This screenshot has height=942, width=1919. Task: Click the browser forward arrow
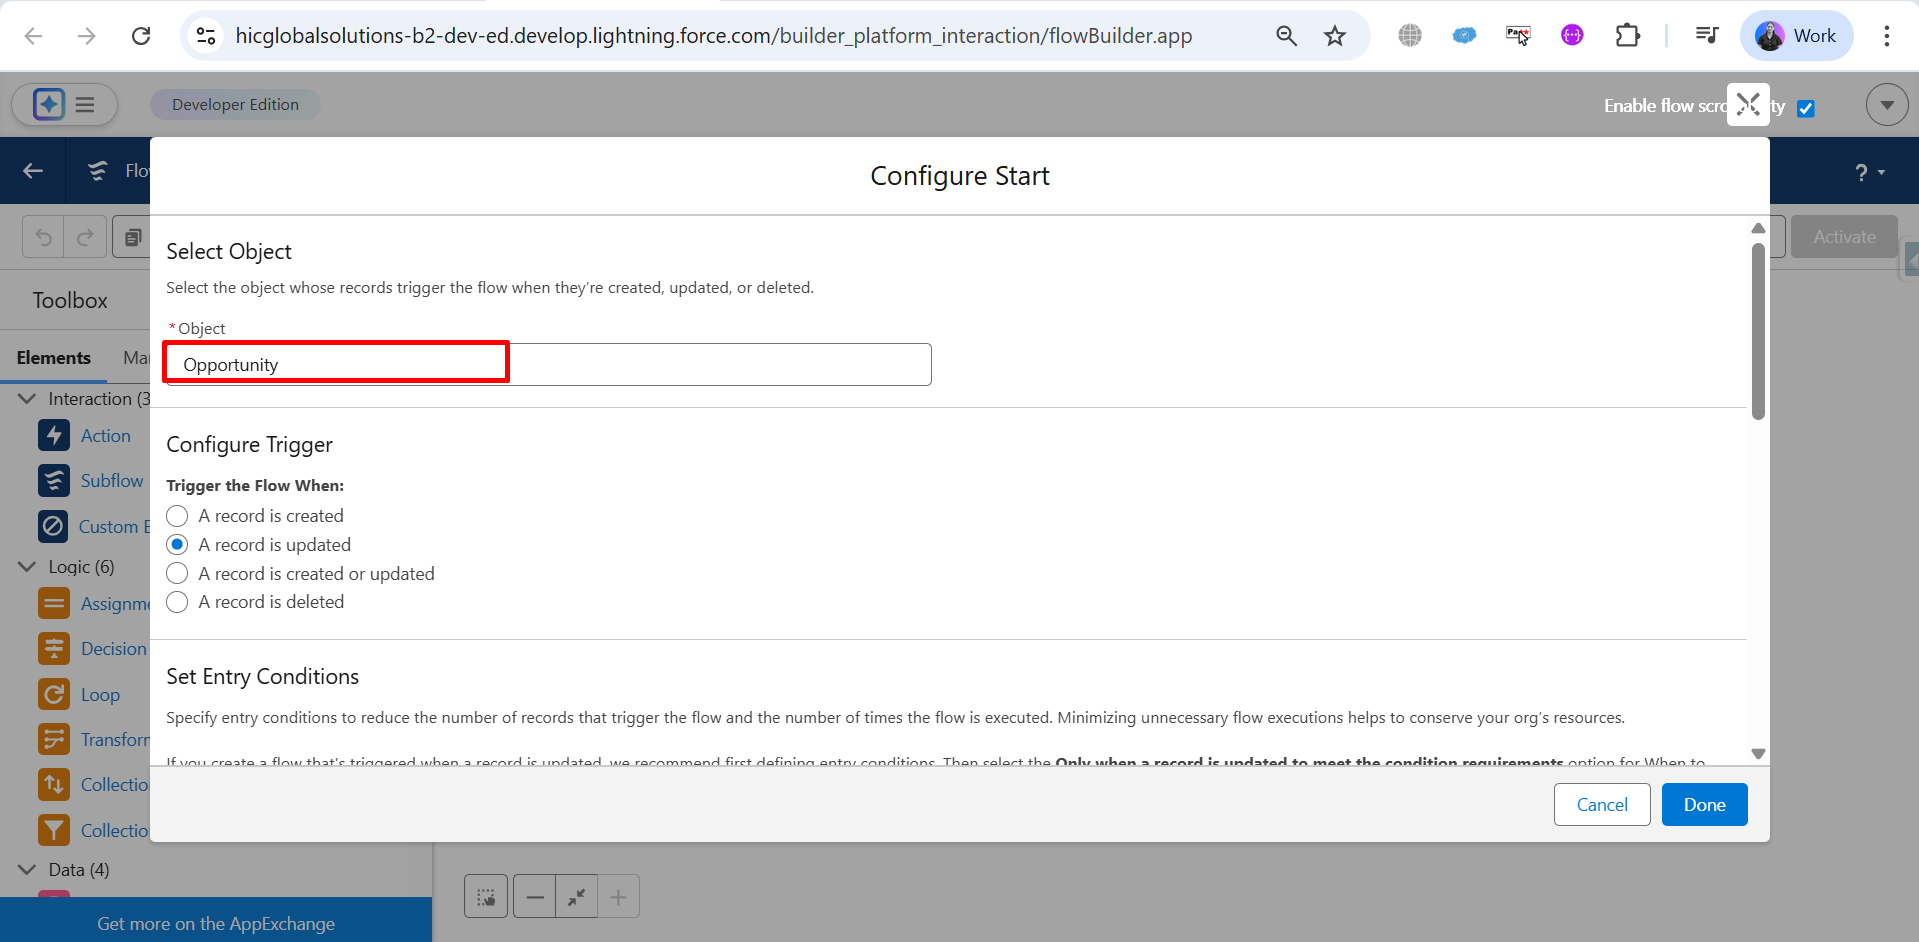(87, 36)
